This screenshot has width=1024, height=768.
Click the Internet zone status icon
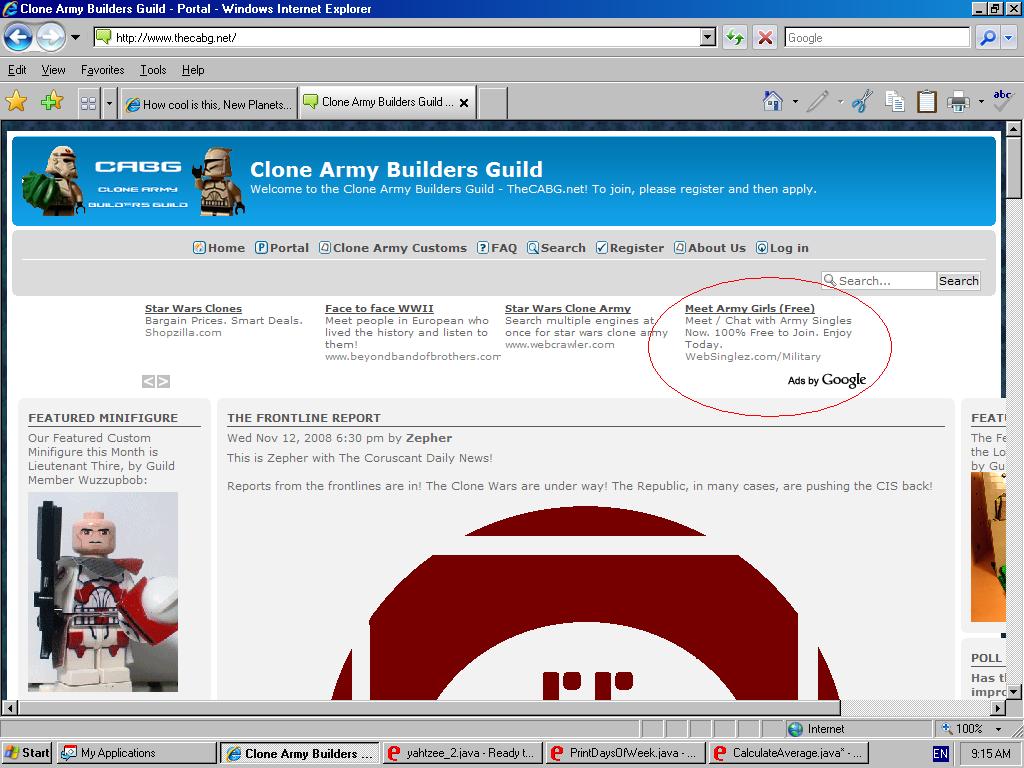pyautogui.click(x=795, y=729)
